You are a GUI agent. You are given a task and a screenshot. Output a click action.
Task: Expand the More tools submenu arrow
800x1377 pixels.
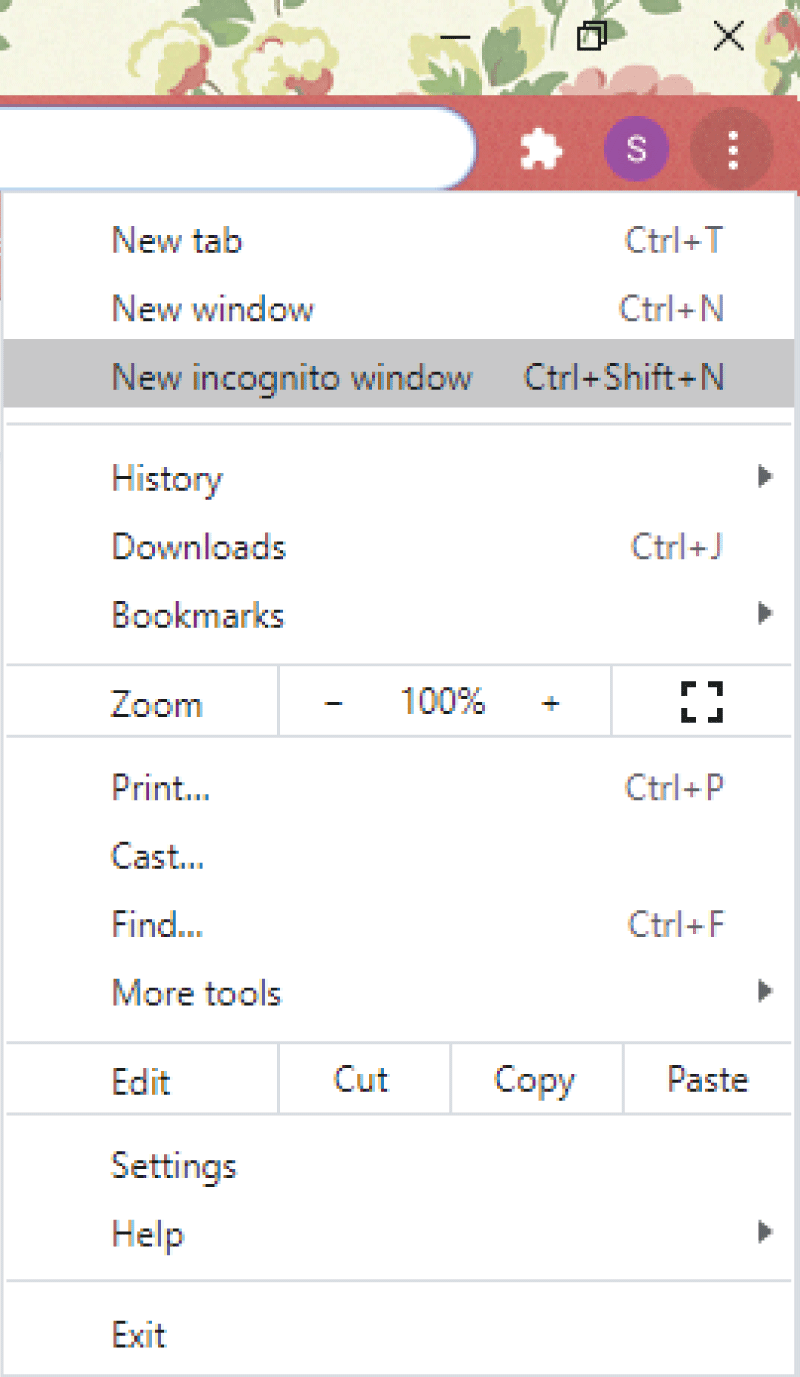point(765,991)
